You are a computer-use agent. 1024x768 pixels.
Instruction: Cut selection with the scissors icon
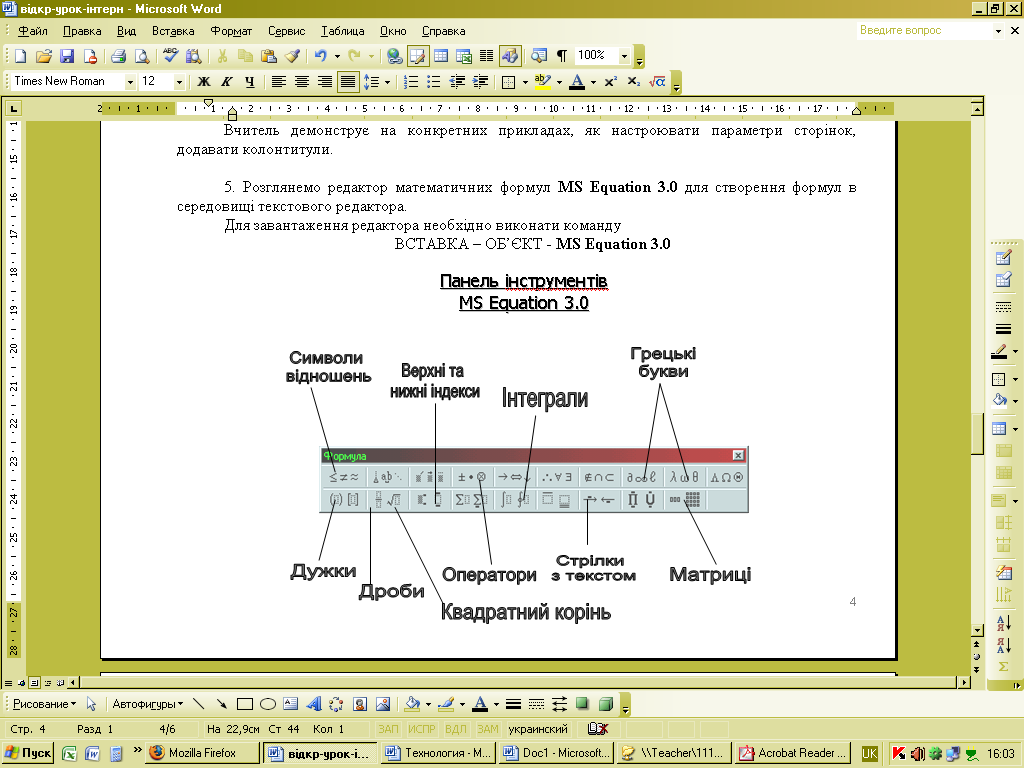(222, 56)
